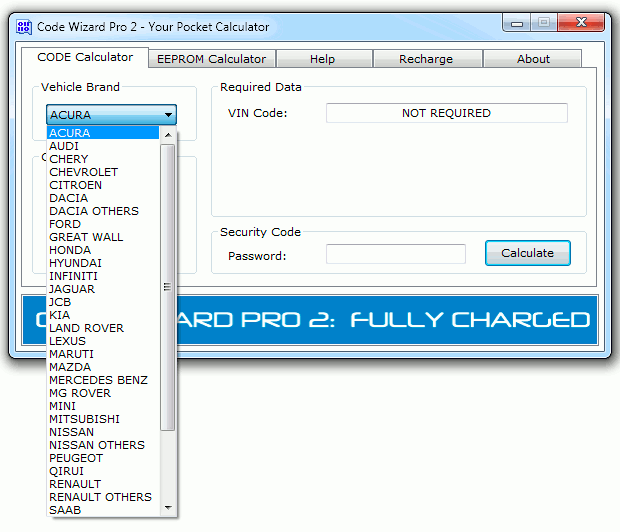Select KIA in the brand list
The image size is (620, 532).
(x=103, y=315)
